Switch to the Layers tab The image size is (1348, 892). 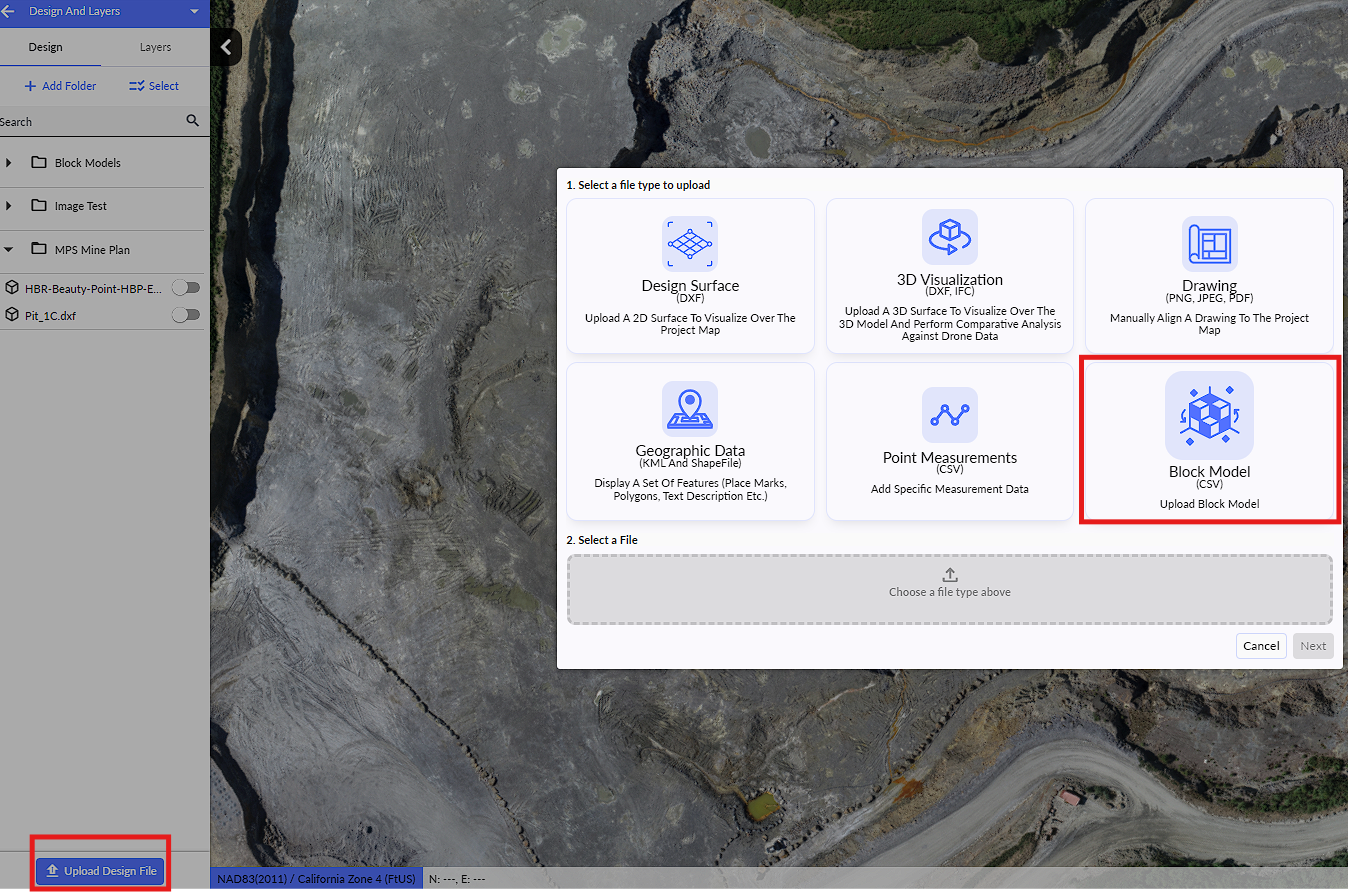click(155, 47)
